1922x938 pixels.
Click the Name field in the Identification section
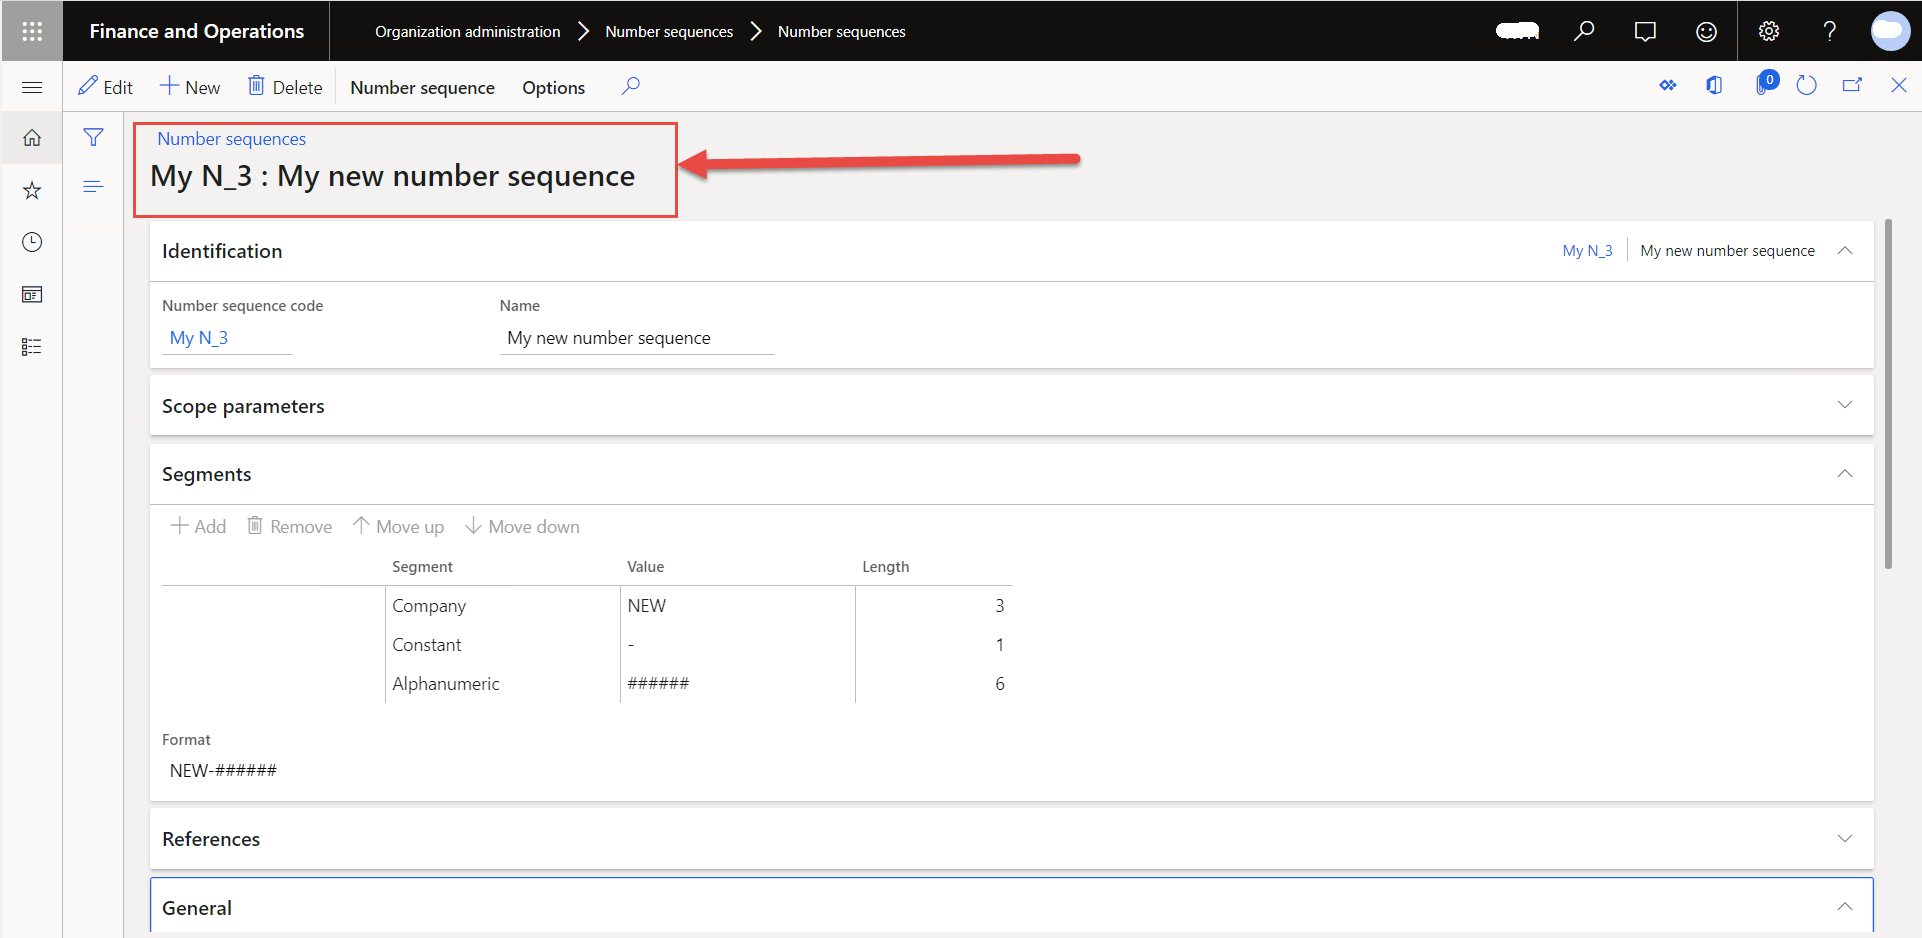coord(637,338)
